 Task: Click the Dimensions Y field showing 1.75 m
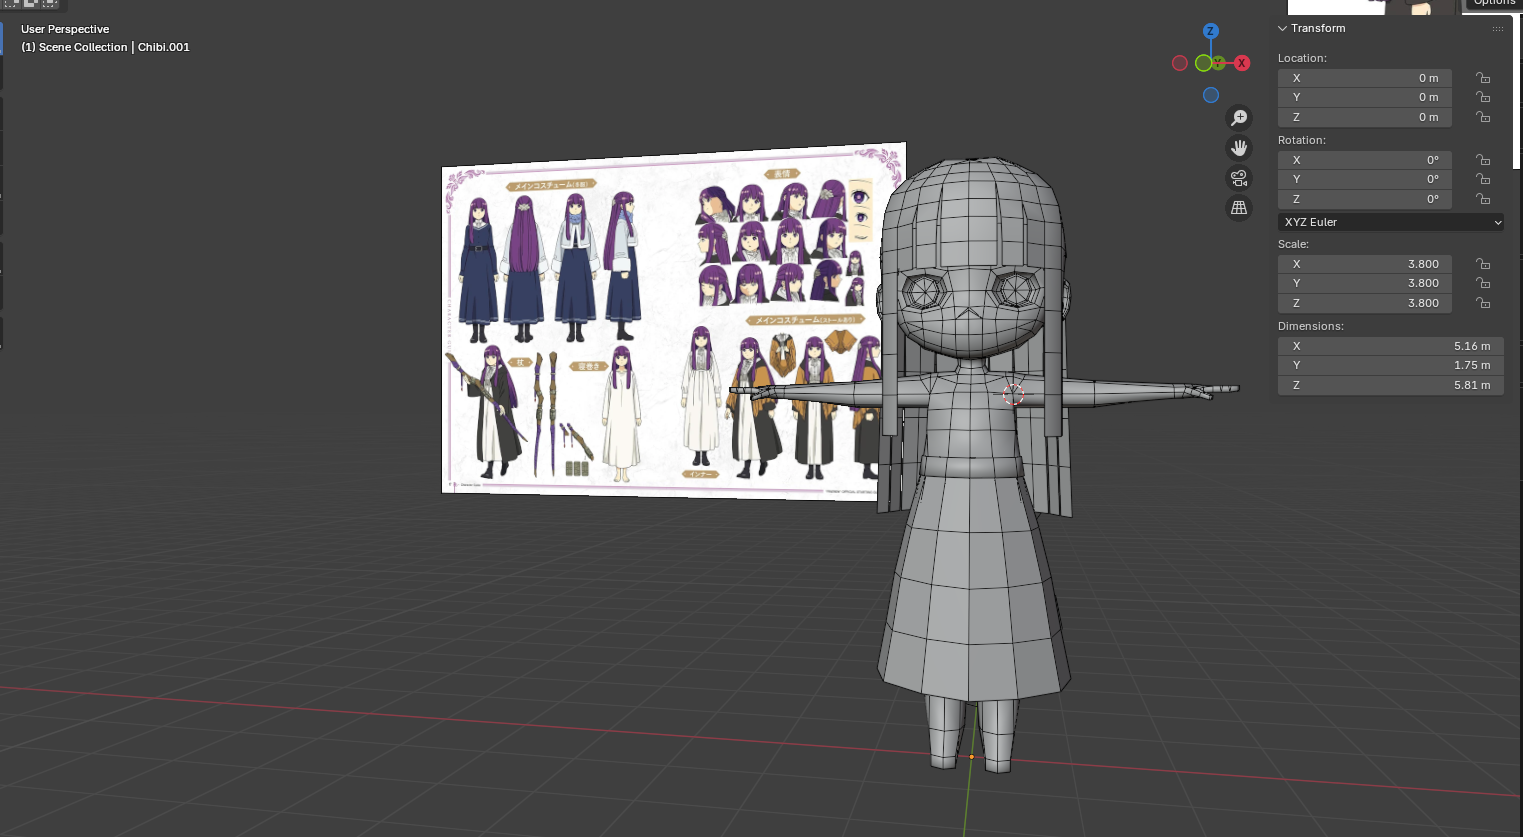coord(1391,365)
